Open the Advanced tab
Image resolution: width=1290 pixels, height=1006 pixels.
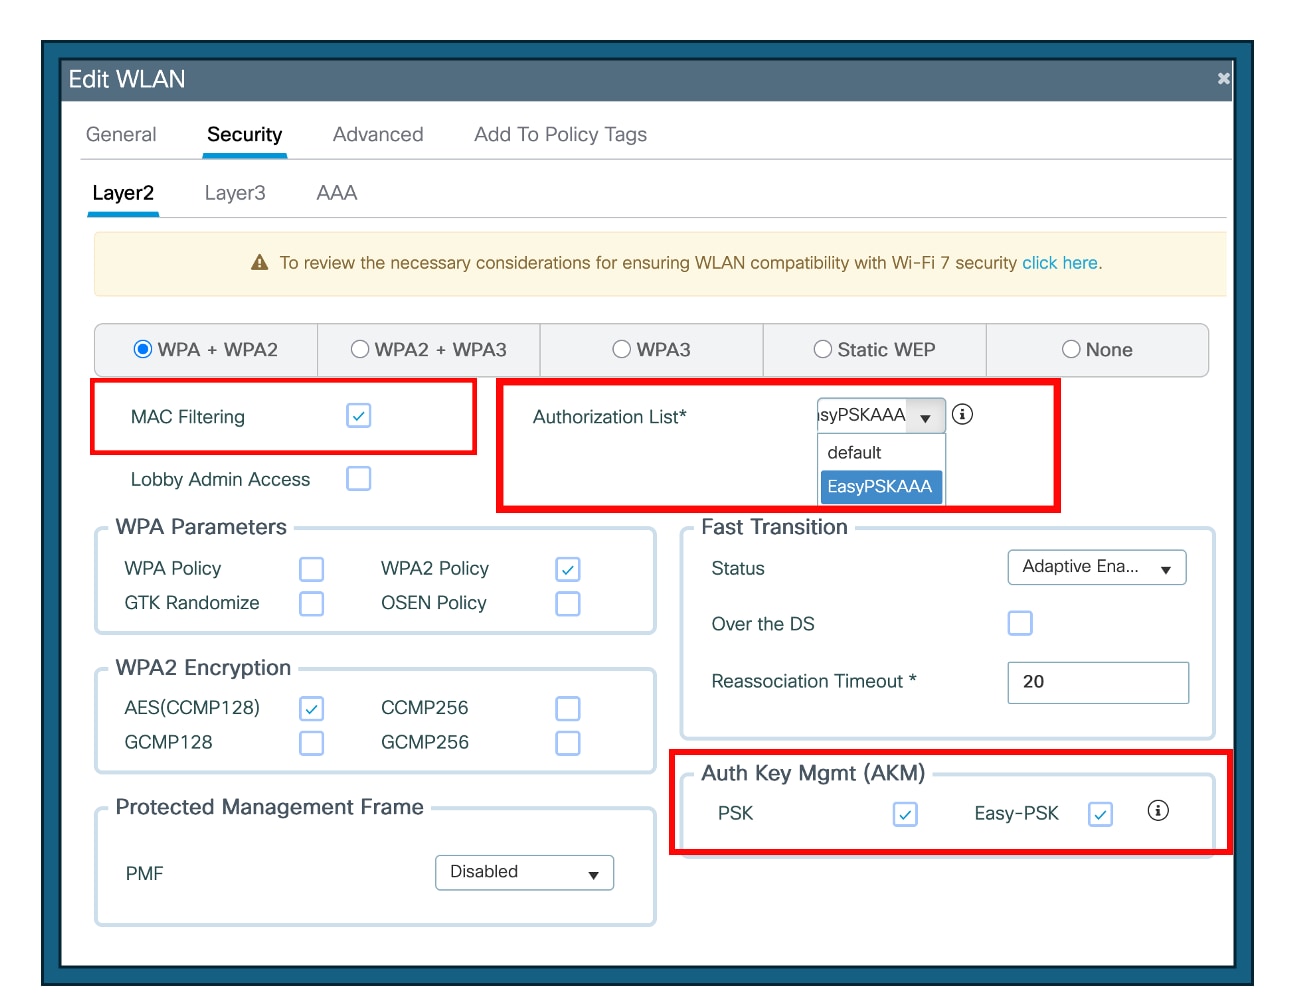(378, 134)
